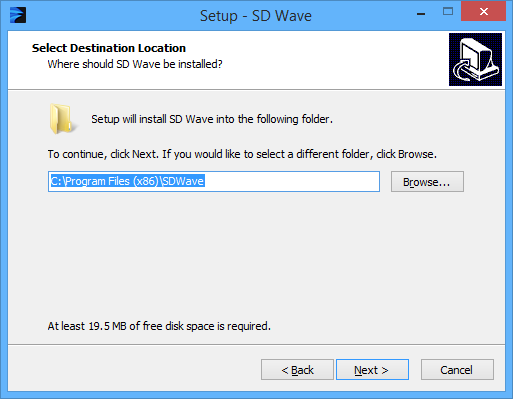
Task: Click 'Where should SD Wave be installed?' text
Action: [135, 64]
